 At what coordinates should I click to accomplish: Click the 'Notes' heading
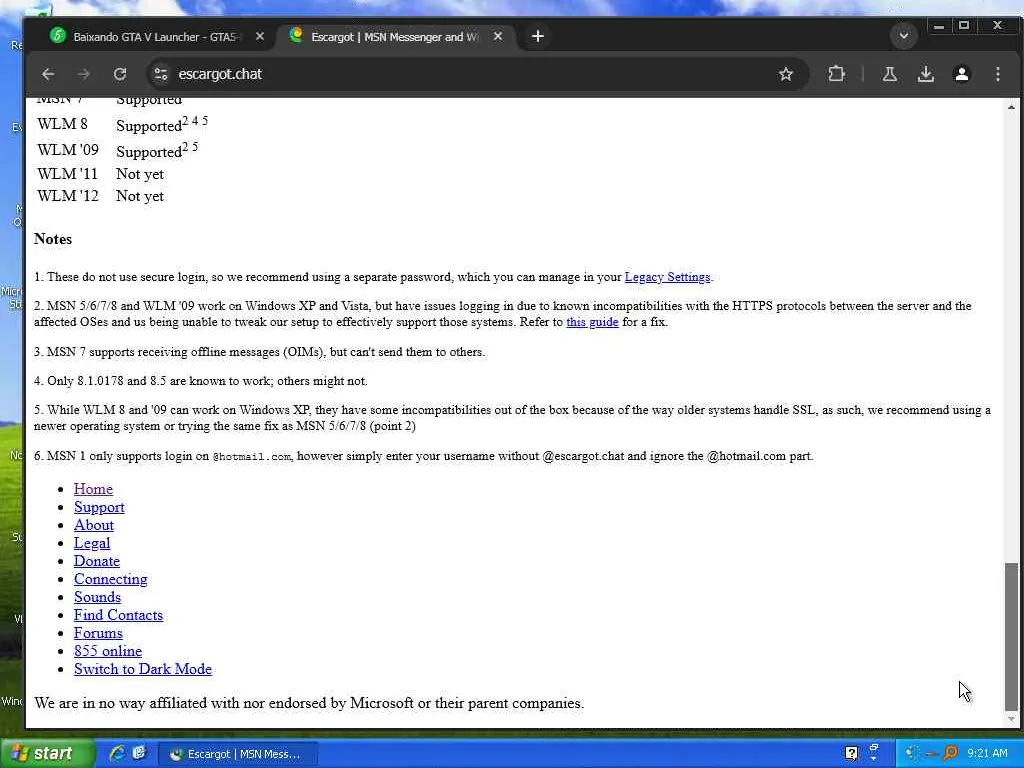53,239
